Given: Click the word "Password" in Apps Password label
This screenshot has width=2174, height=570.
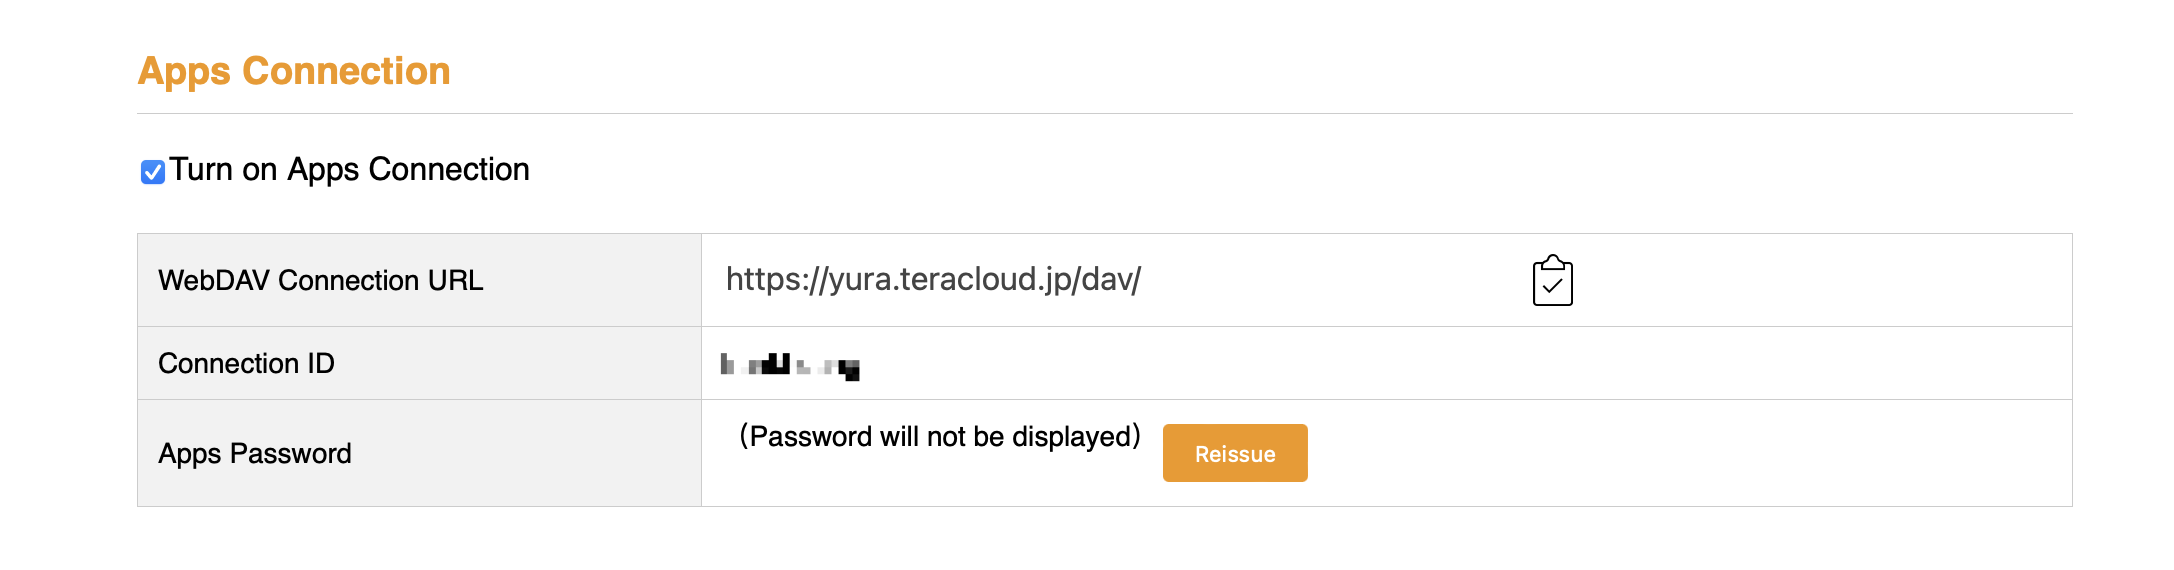Looking at the screenshot, I should point(290,454).
